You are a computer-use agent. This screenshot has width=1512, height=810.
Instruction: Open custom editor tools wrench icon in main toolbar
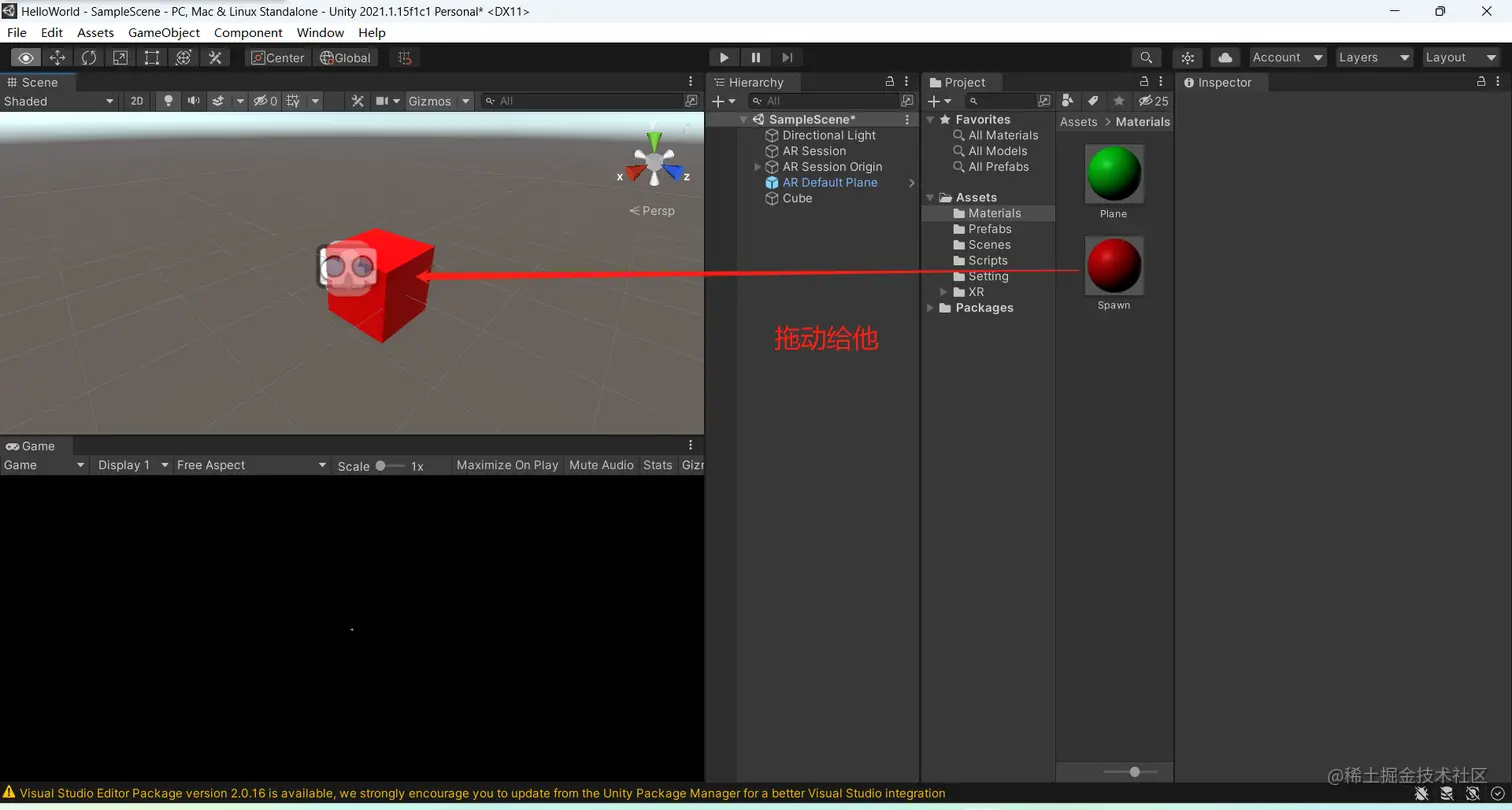tap(214, 58)
